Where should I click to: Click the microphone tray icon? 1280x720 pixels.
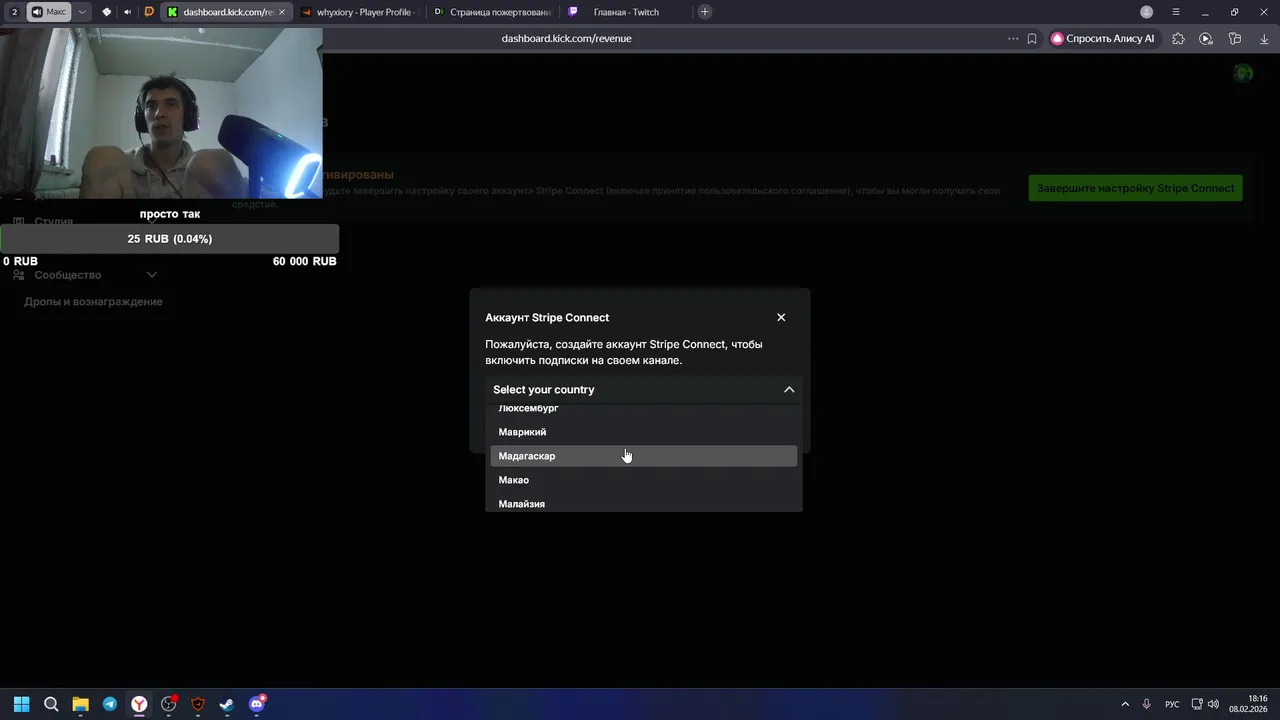[x=1147, y=704]
